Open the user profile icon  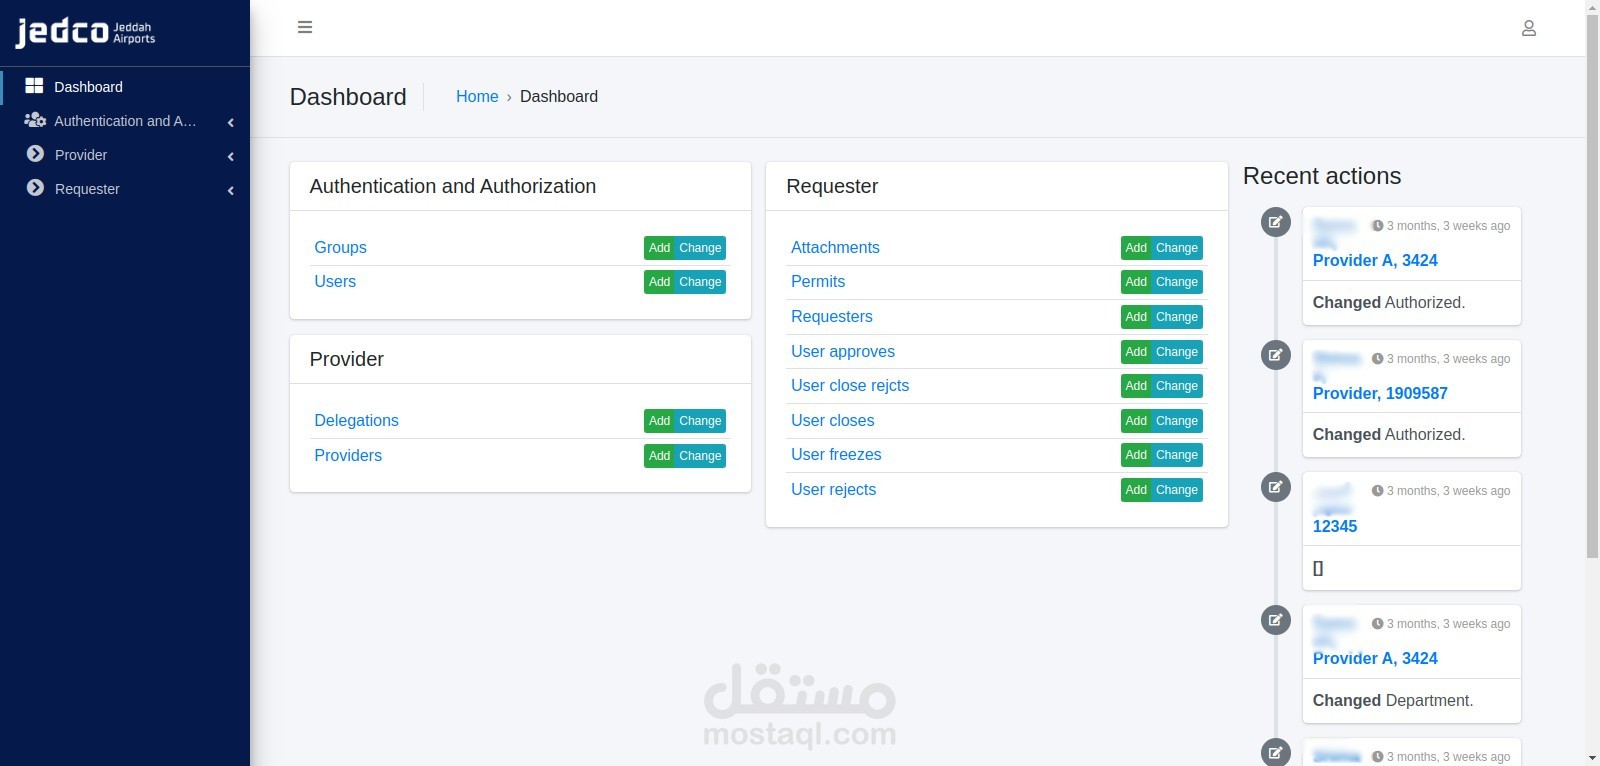pyautogui.click(x=1528, y=28)
